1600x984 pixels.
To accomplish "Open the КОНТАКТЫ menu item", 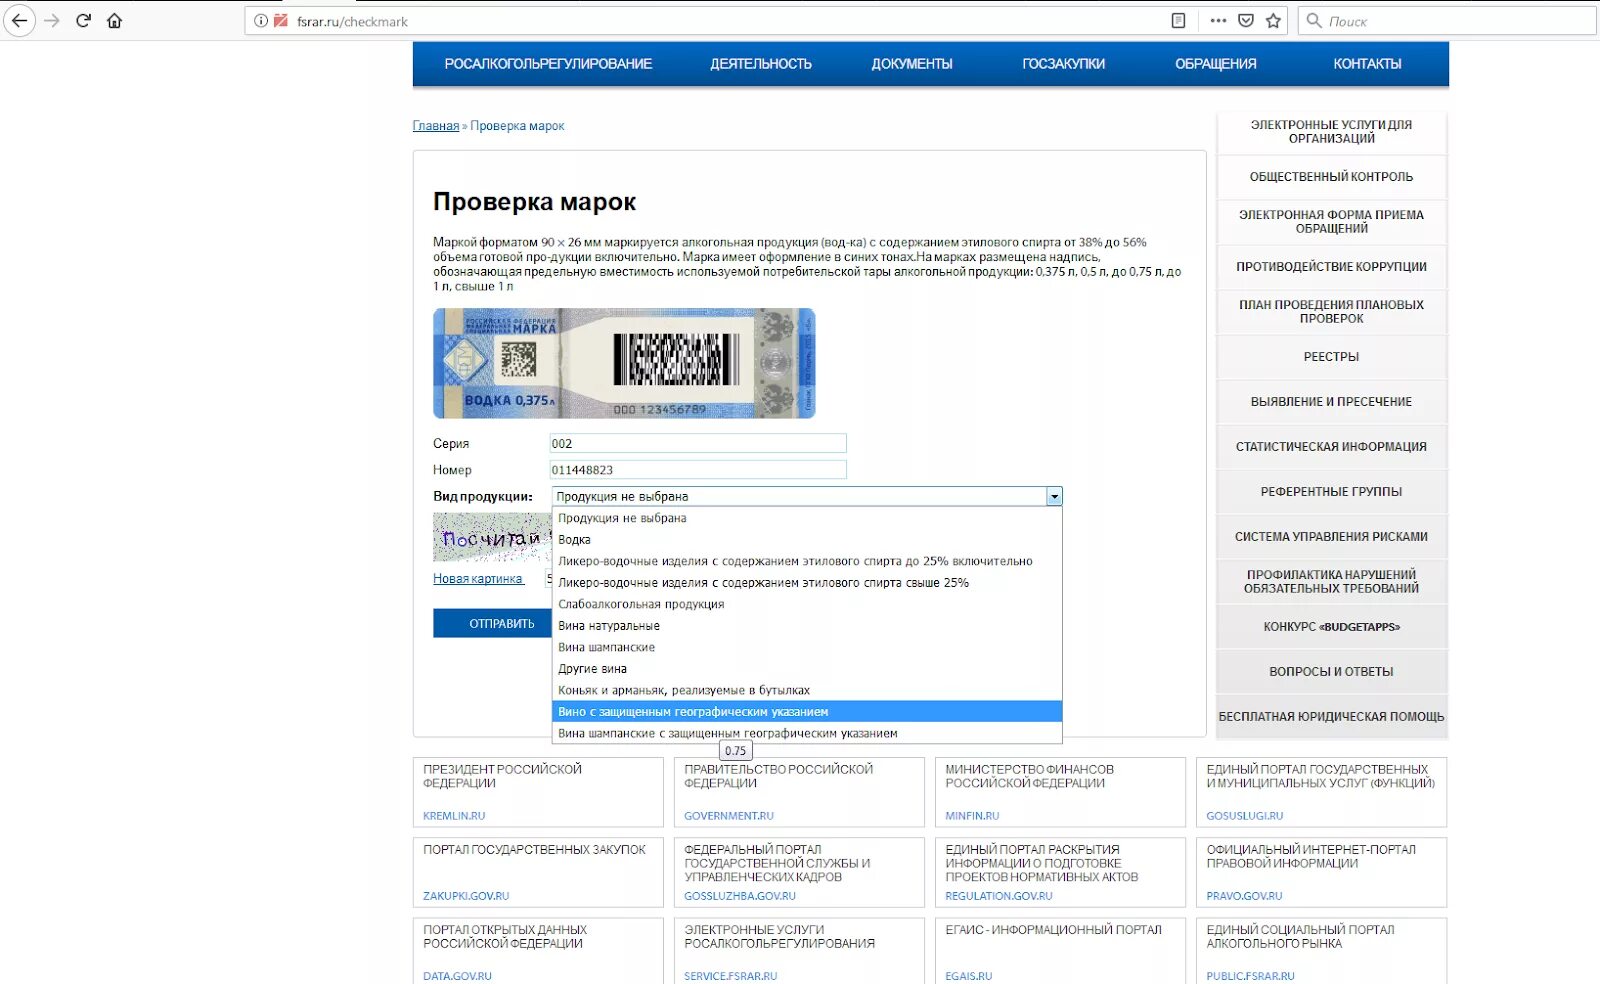I will 1367,64.
